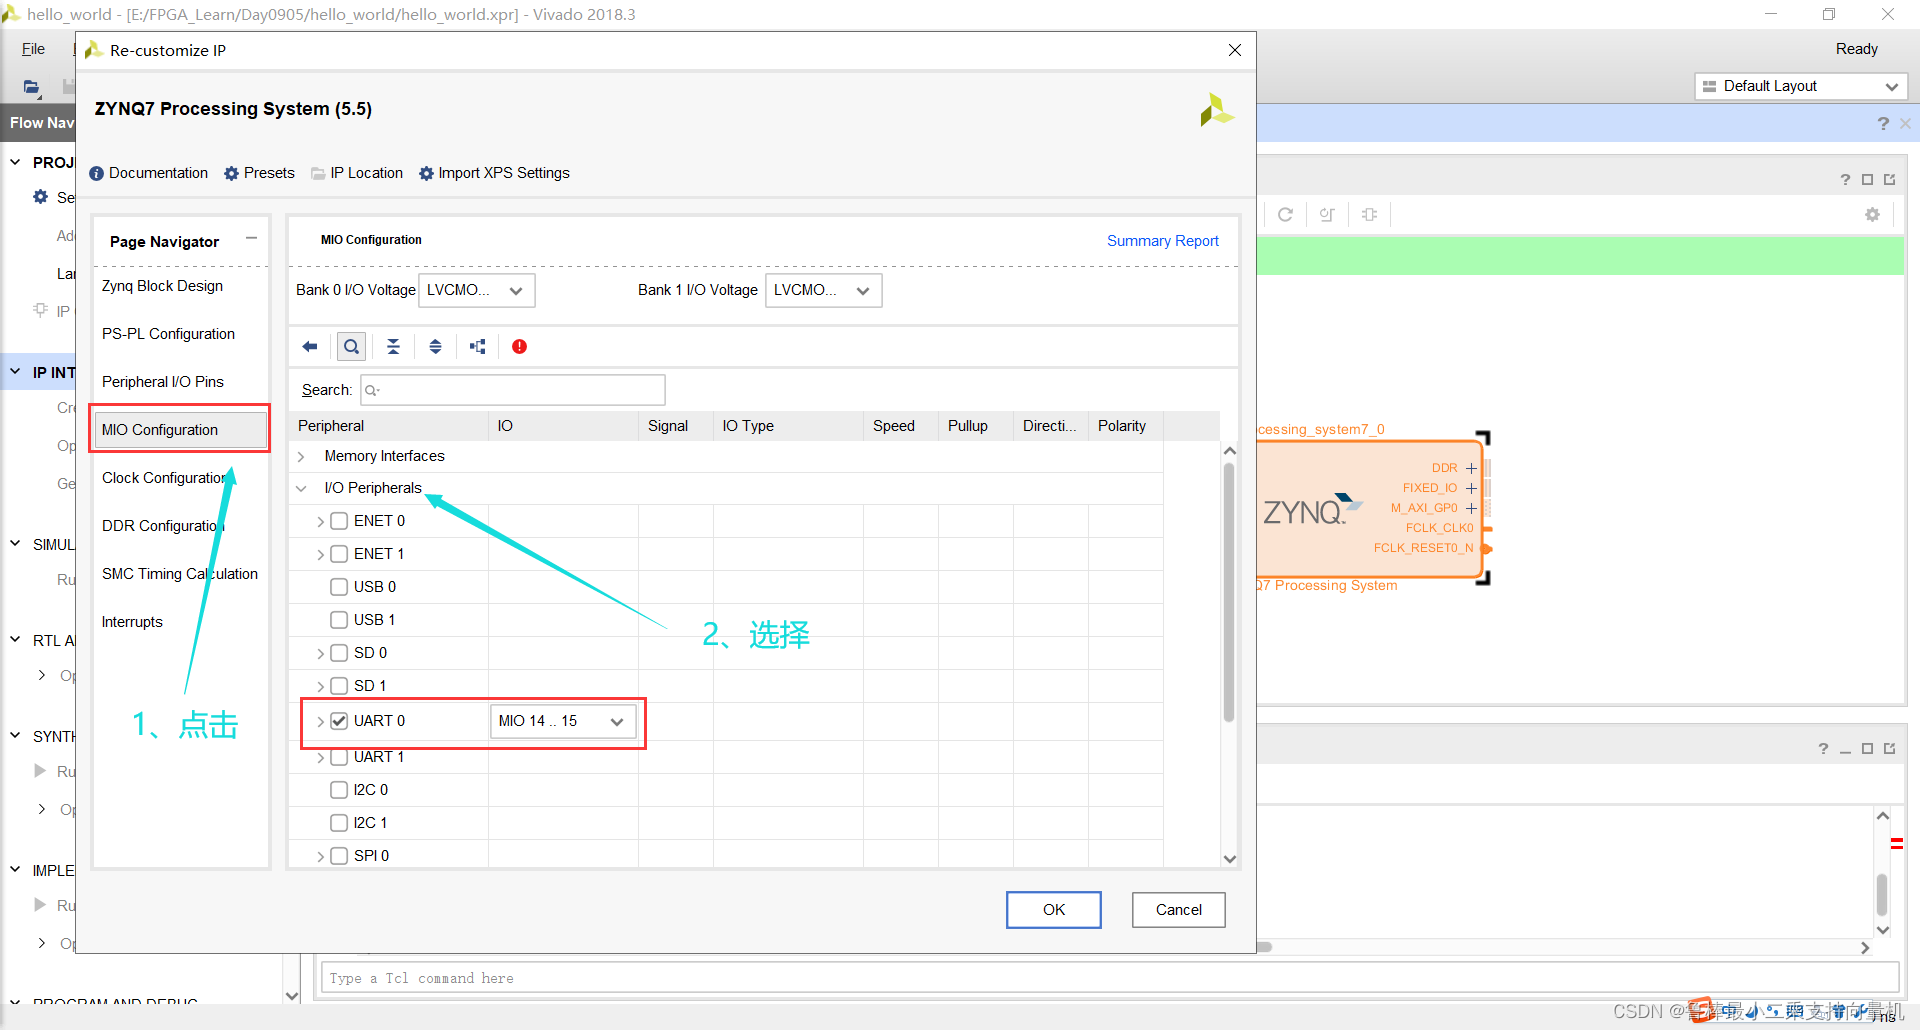Enable the SPI 0 checkbox
This screenshot has height=1030, width=1920.
(x=339, y=856)
